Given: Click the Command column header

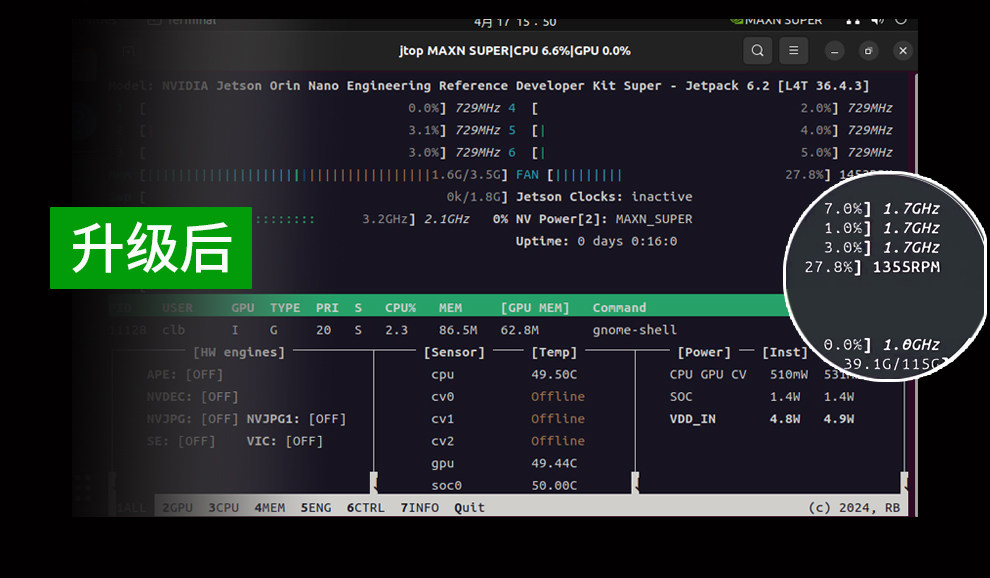Looking at the screenshot, I should click(619, 308).
